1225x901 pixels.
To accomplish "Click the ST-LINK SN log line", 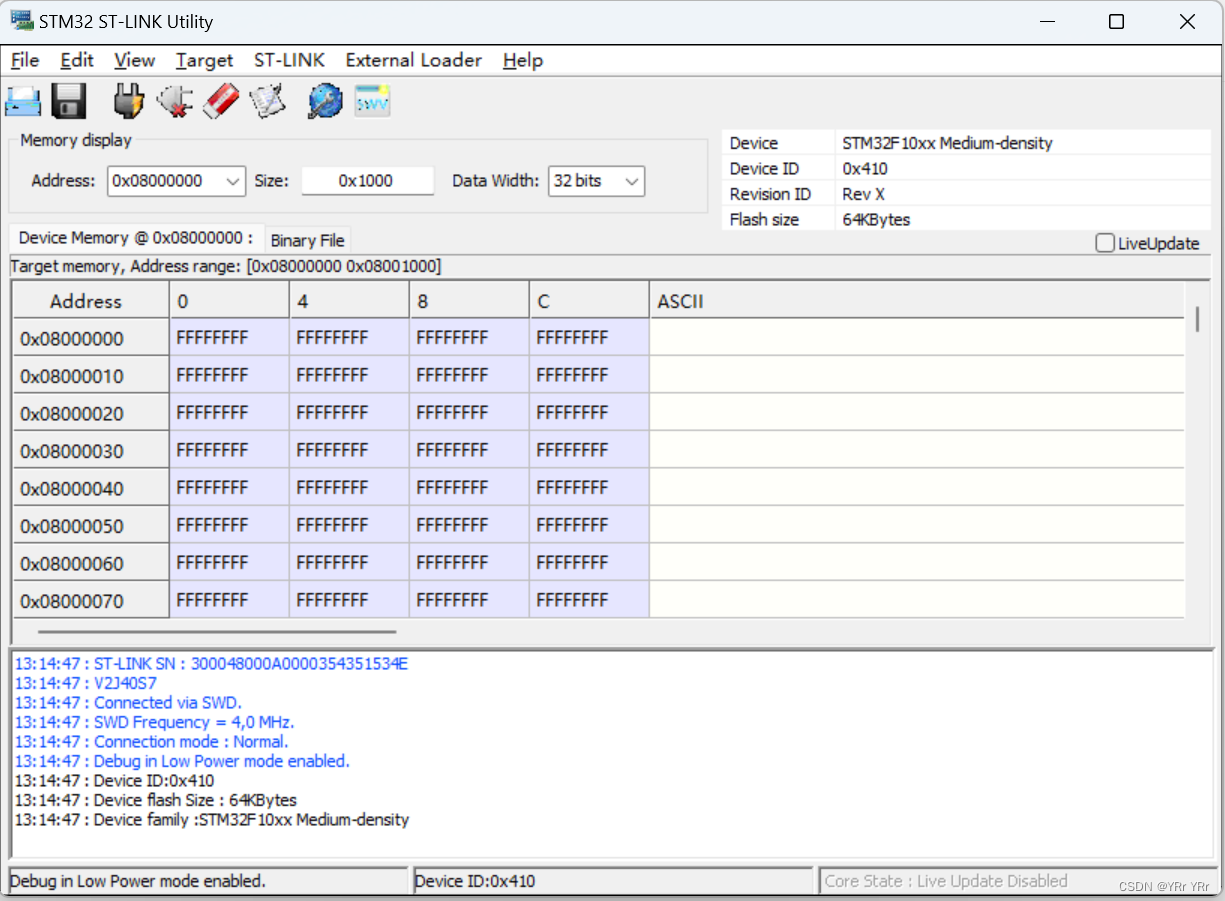I will pos(211,663).
